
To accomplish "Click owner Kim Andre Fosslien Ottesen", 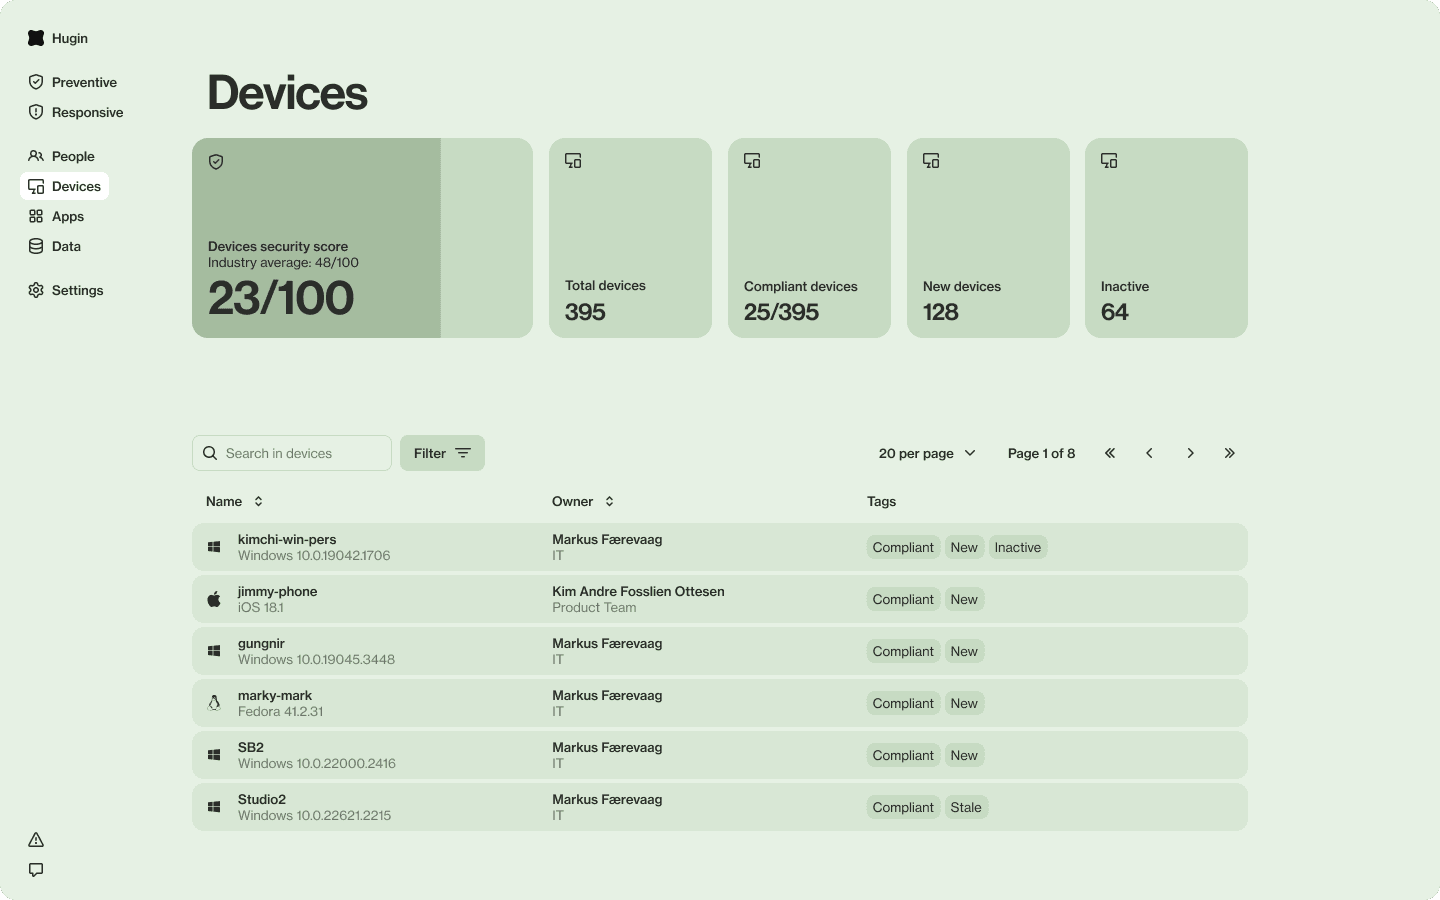I will tap(638, 591).
